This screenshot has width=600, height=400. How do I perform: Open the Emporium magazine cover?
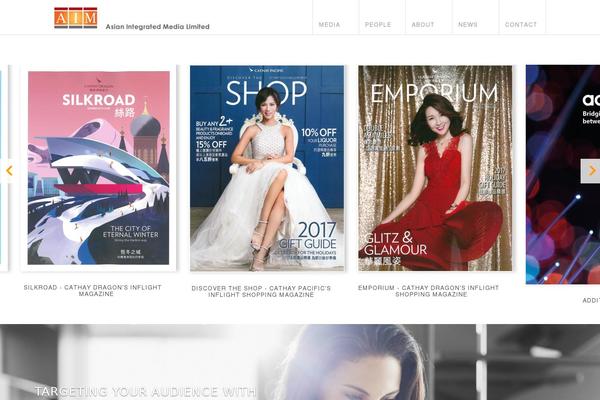coord(435,168)
